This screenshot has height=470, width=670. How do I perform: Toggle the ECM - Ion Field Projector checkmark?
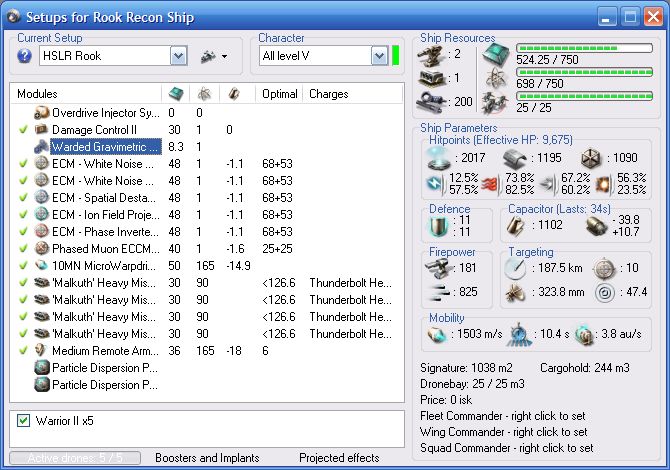(23, 214)
